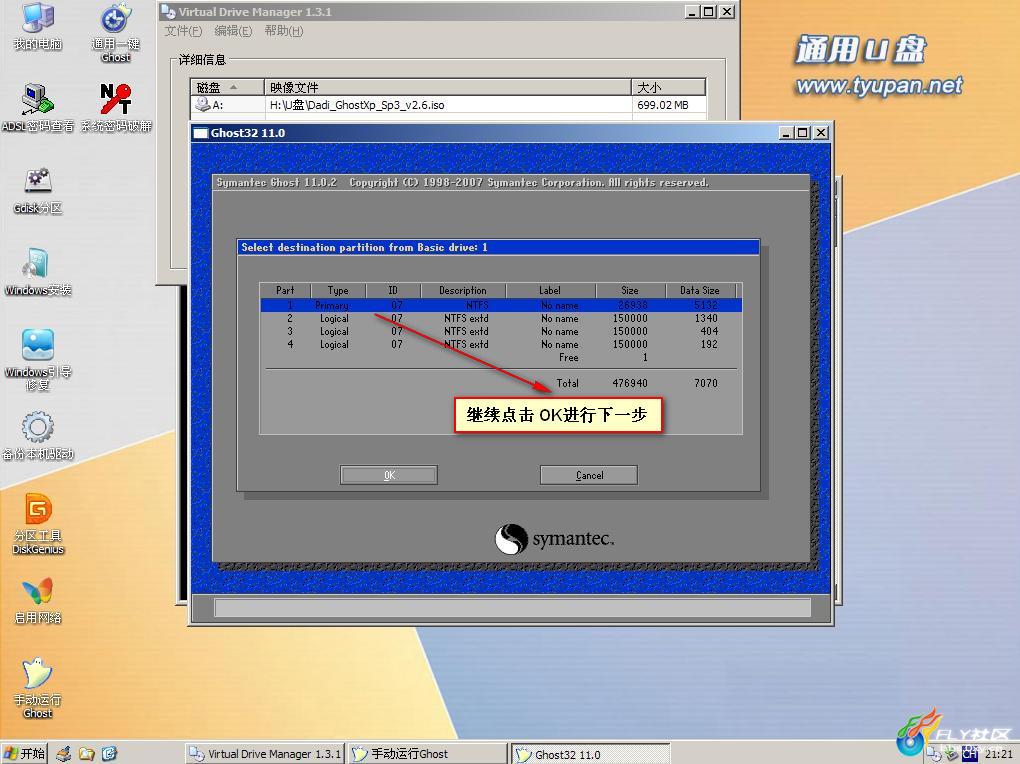Screen dimensions: 1020x764
Task: Select drive A: row in Virtual Drive Manager
Action: [x=448, y=105]
